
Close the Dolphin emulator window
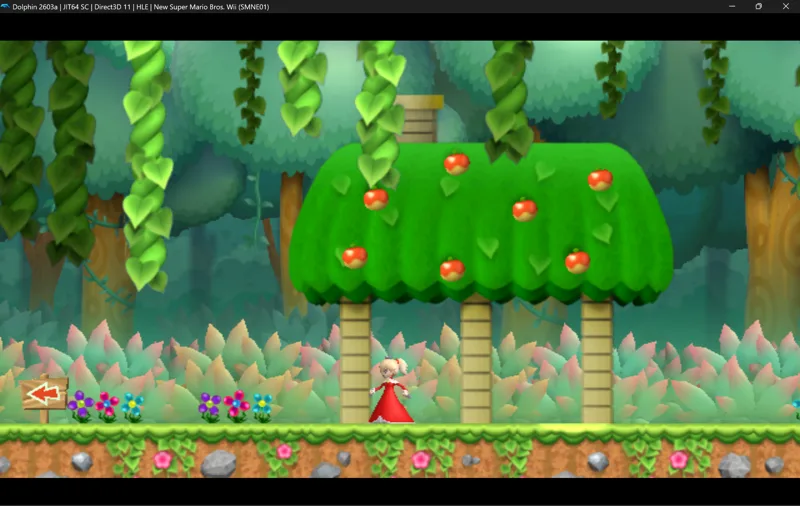(x=786, y=7)
